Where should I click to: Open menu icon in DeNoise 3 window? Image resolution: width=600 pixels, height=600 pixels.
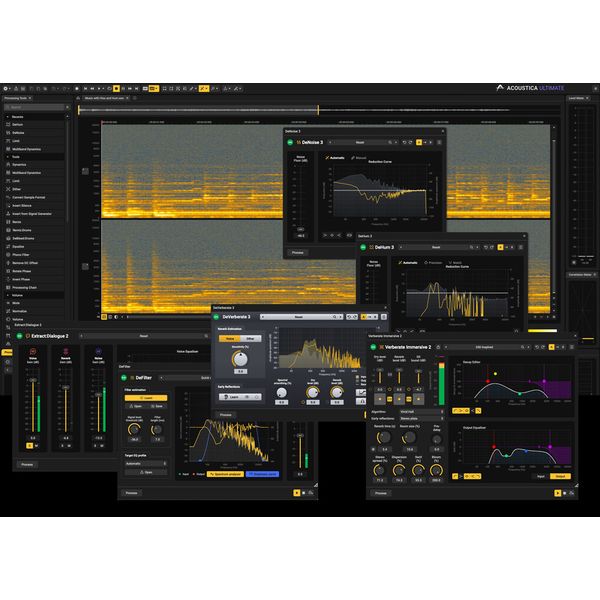pyautogui.click(x=439, y=142)
